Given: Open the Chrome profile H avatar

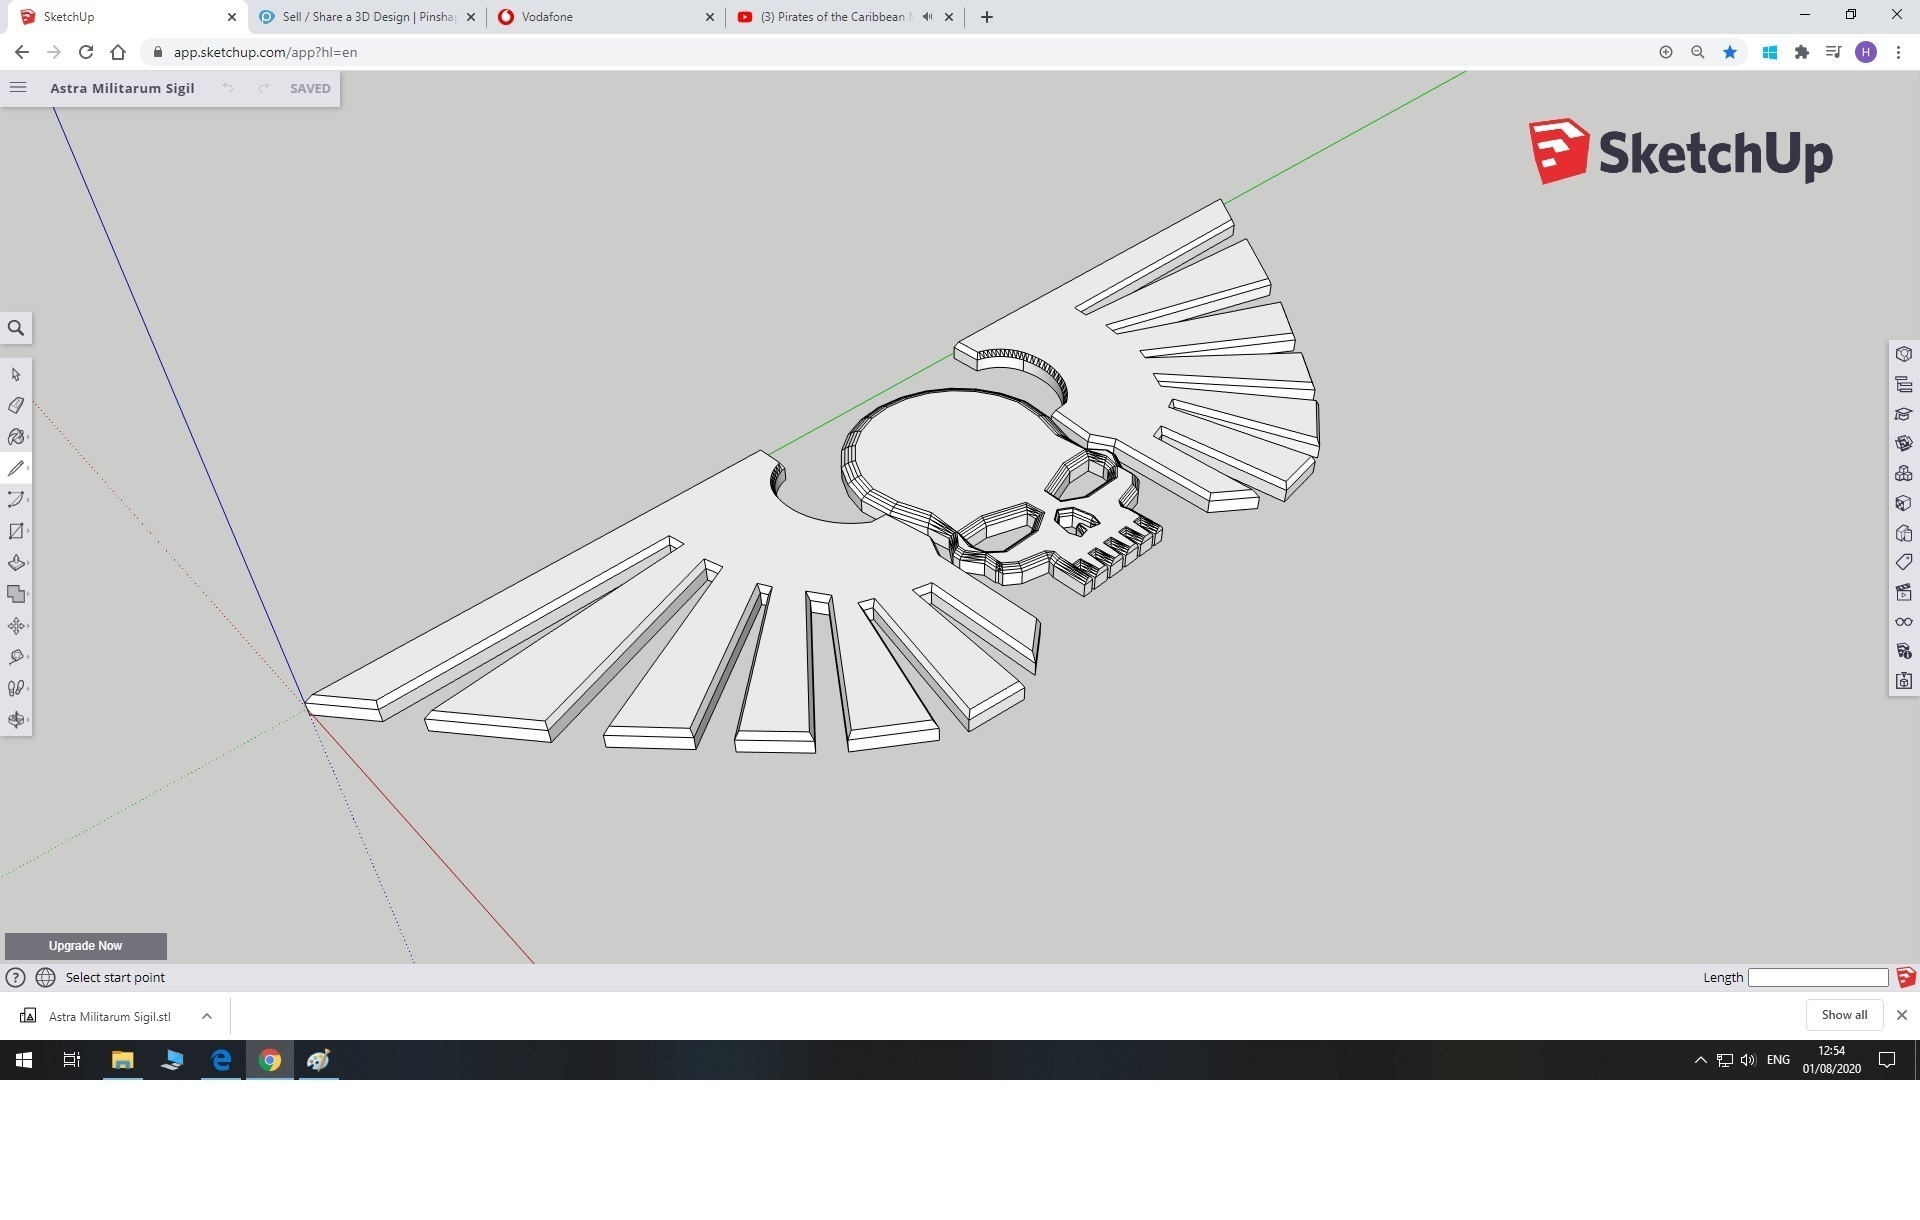Looking at the screenshot, I should point(1866,52).
